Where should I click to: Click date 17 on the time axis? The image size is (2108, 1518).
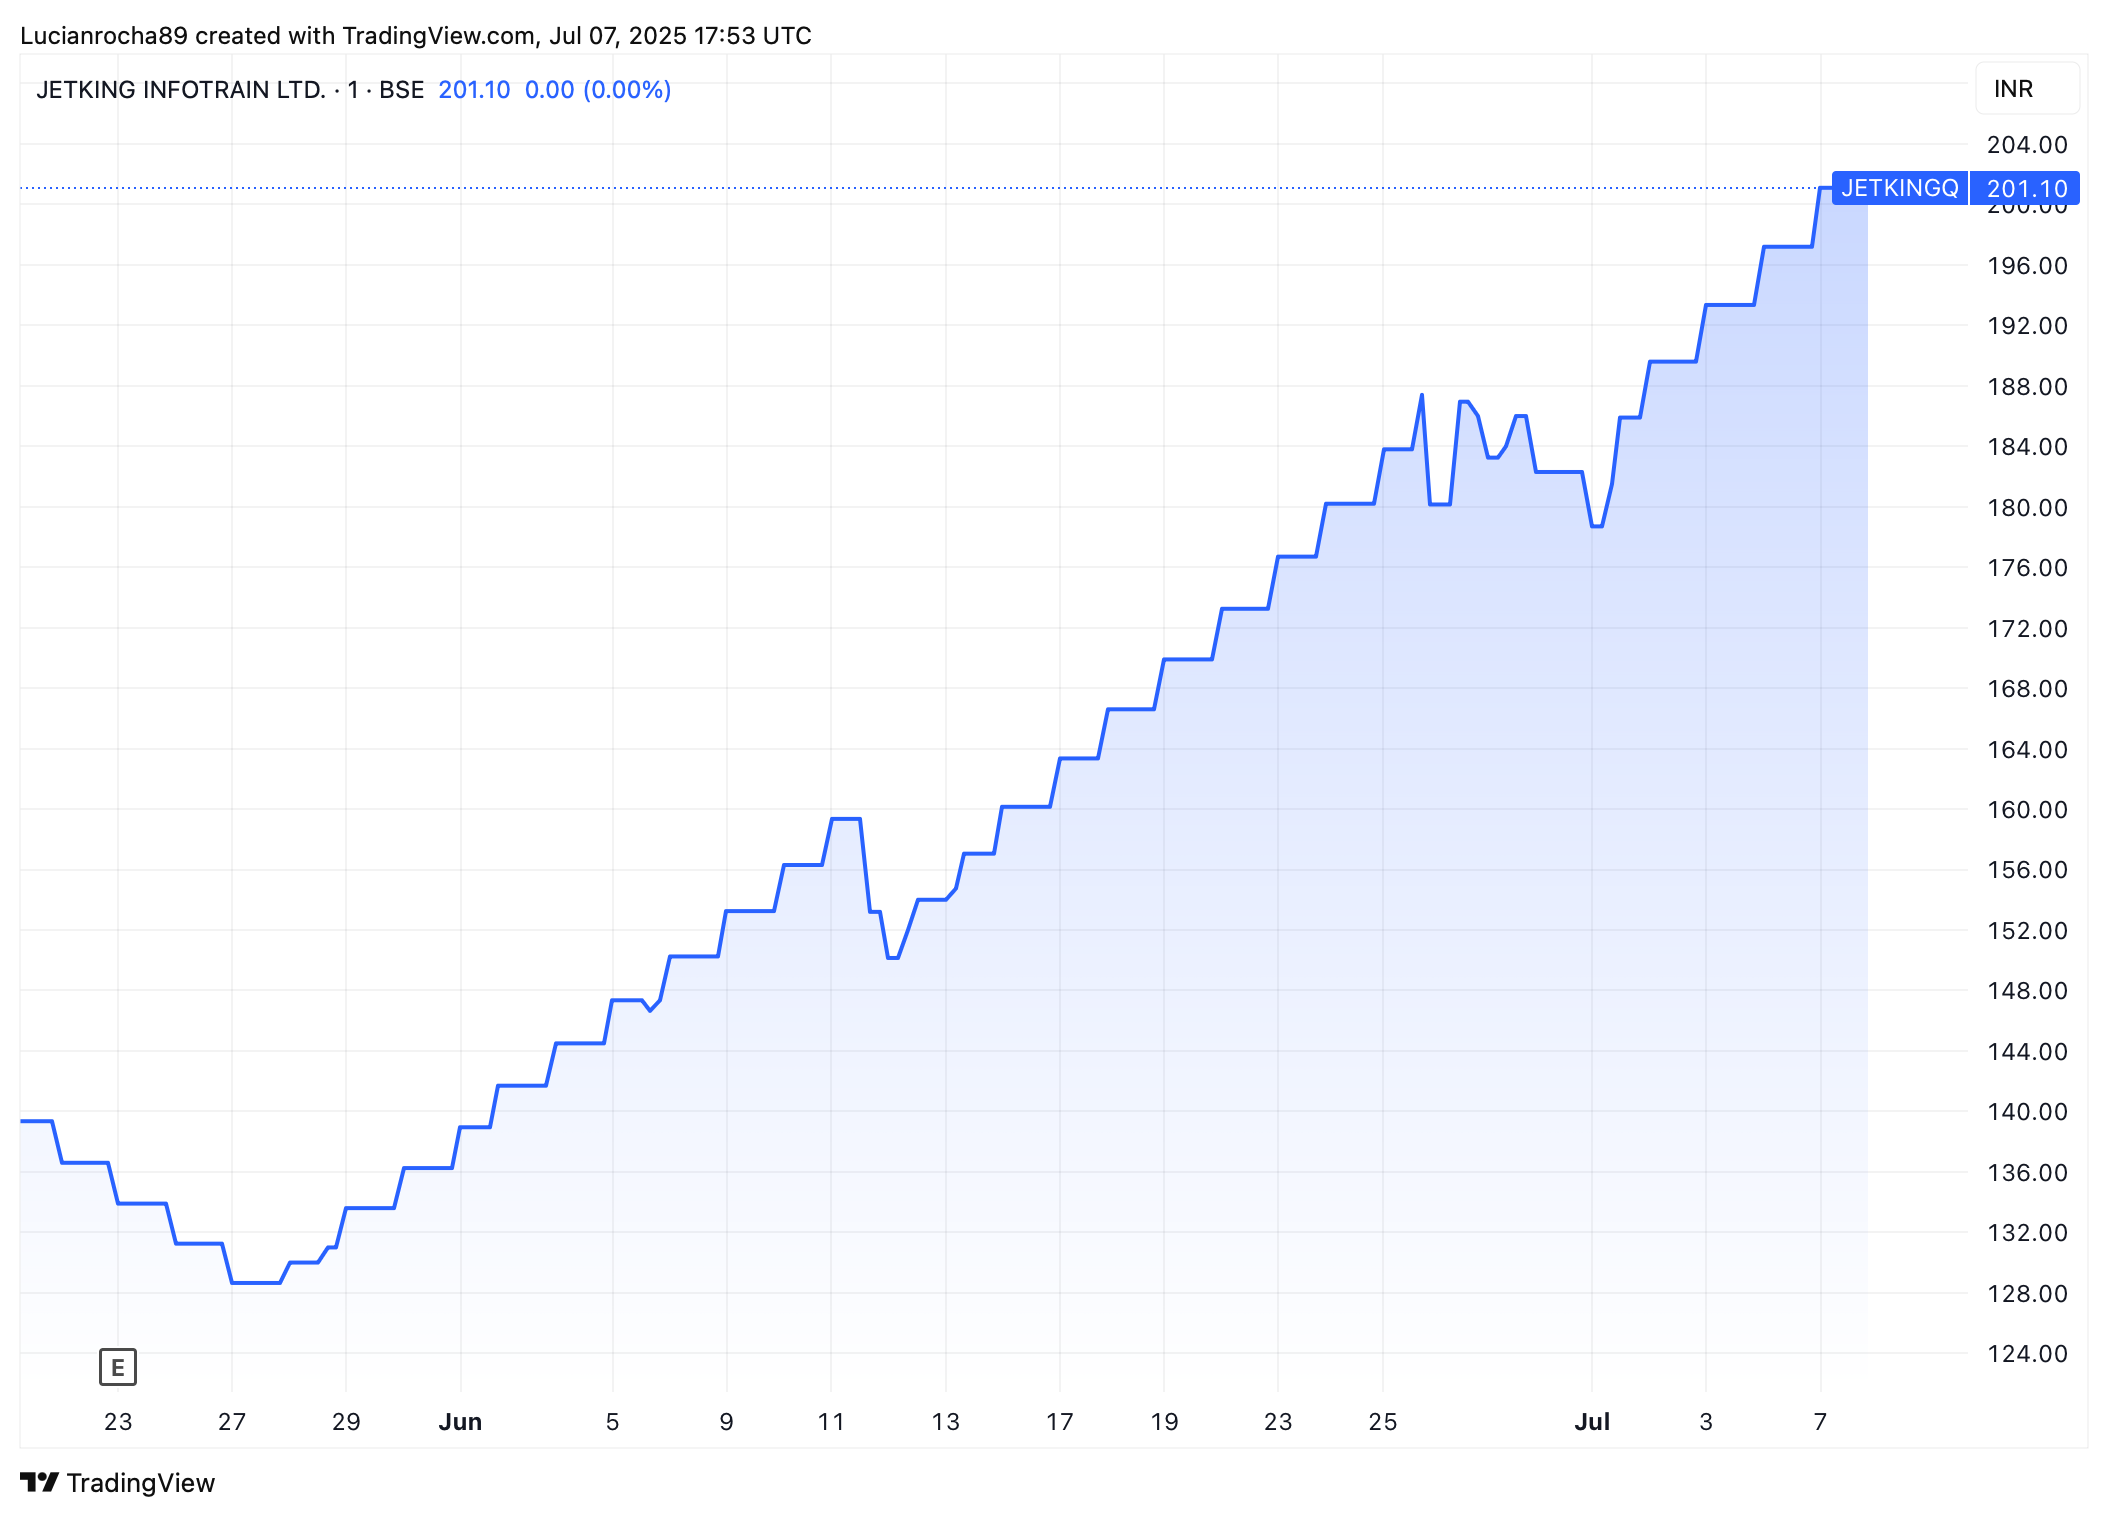(1060, 1422)
